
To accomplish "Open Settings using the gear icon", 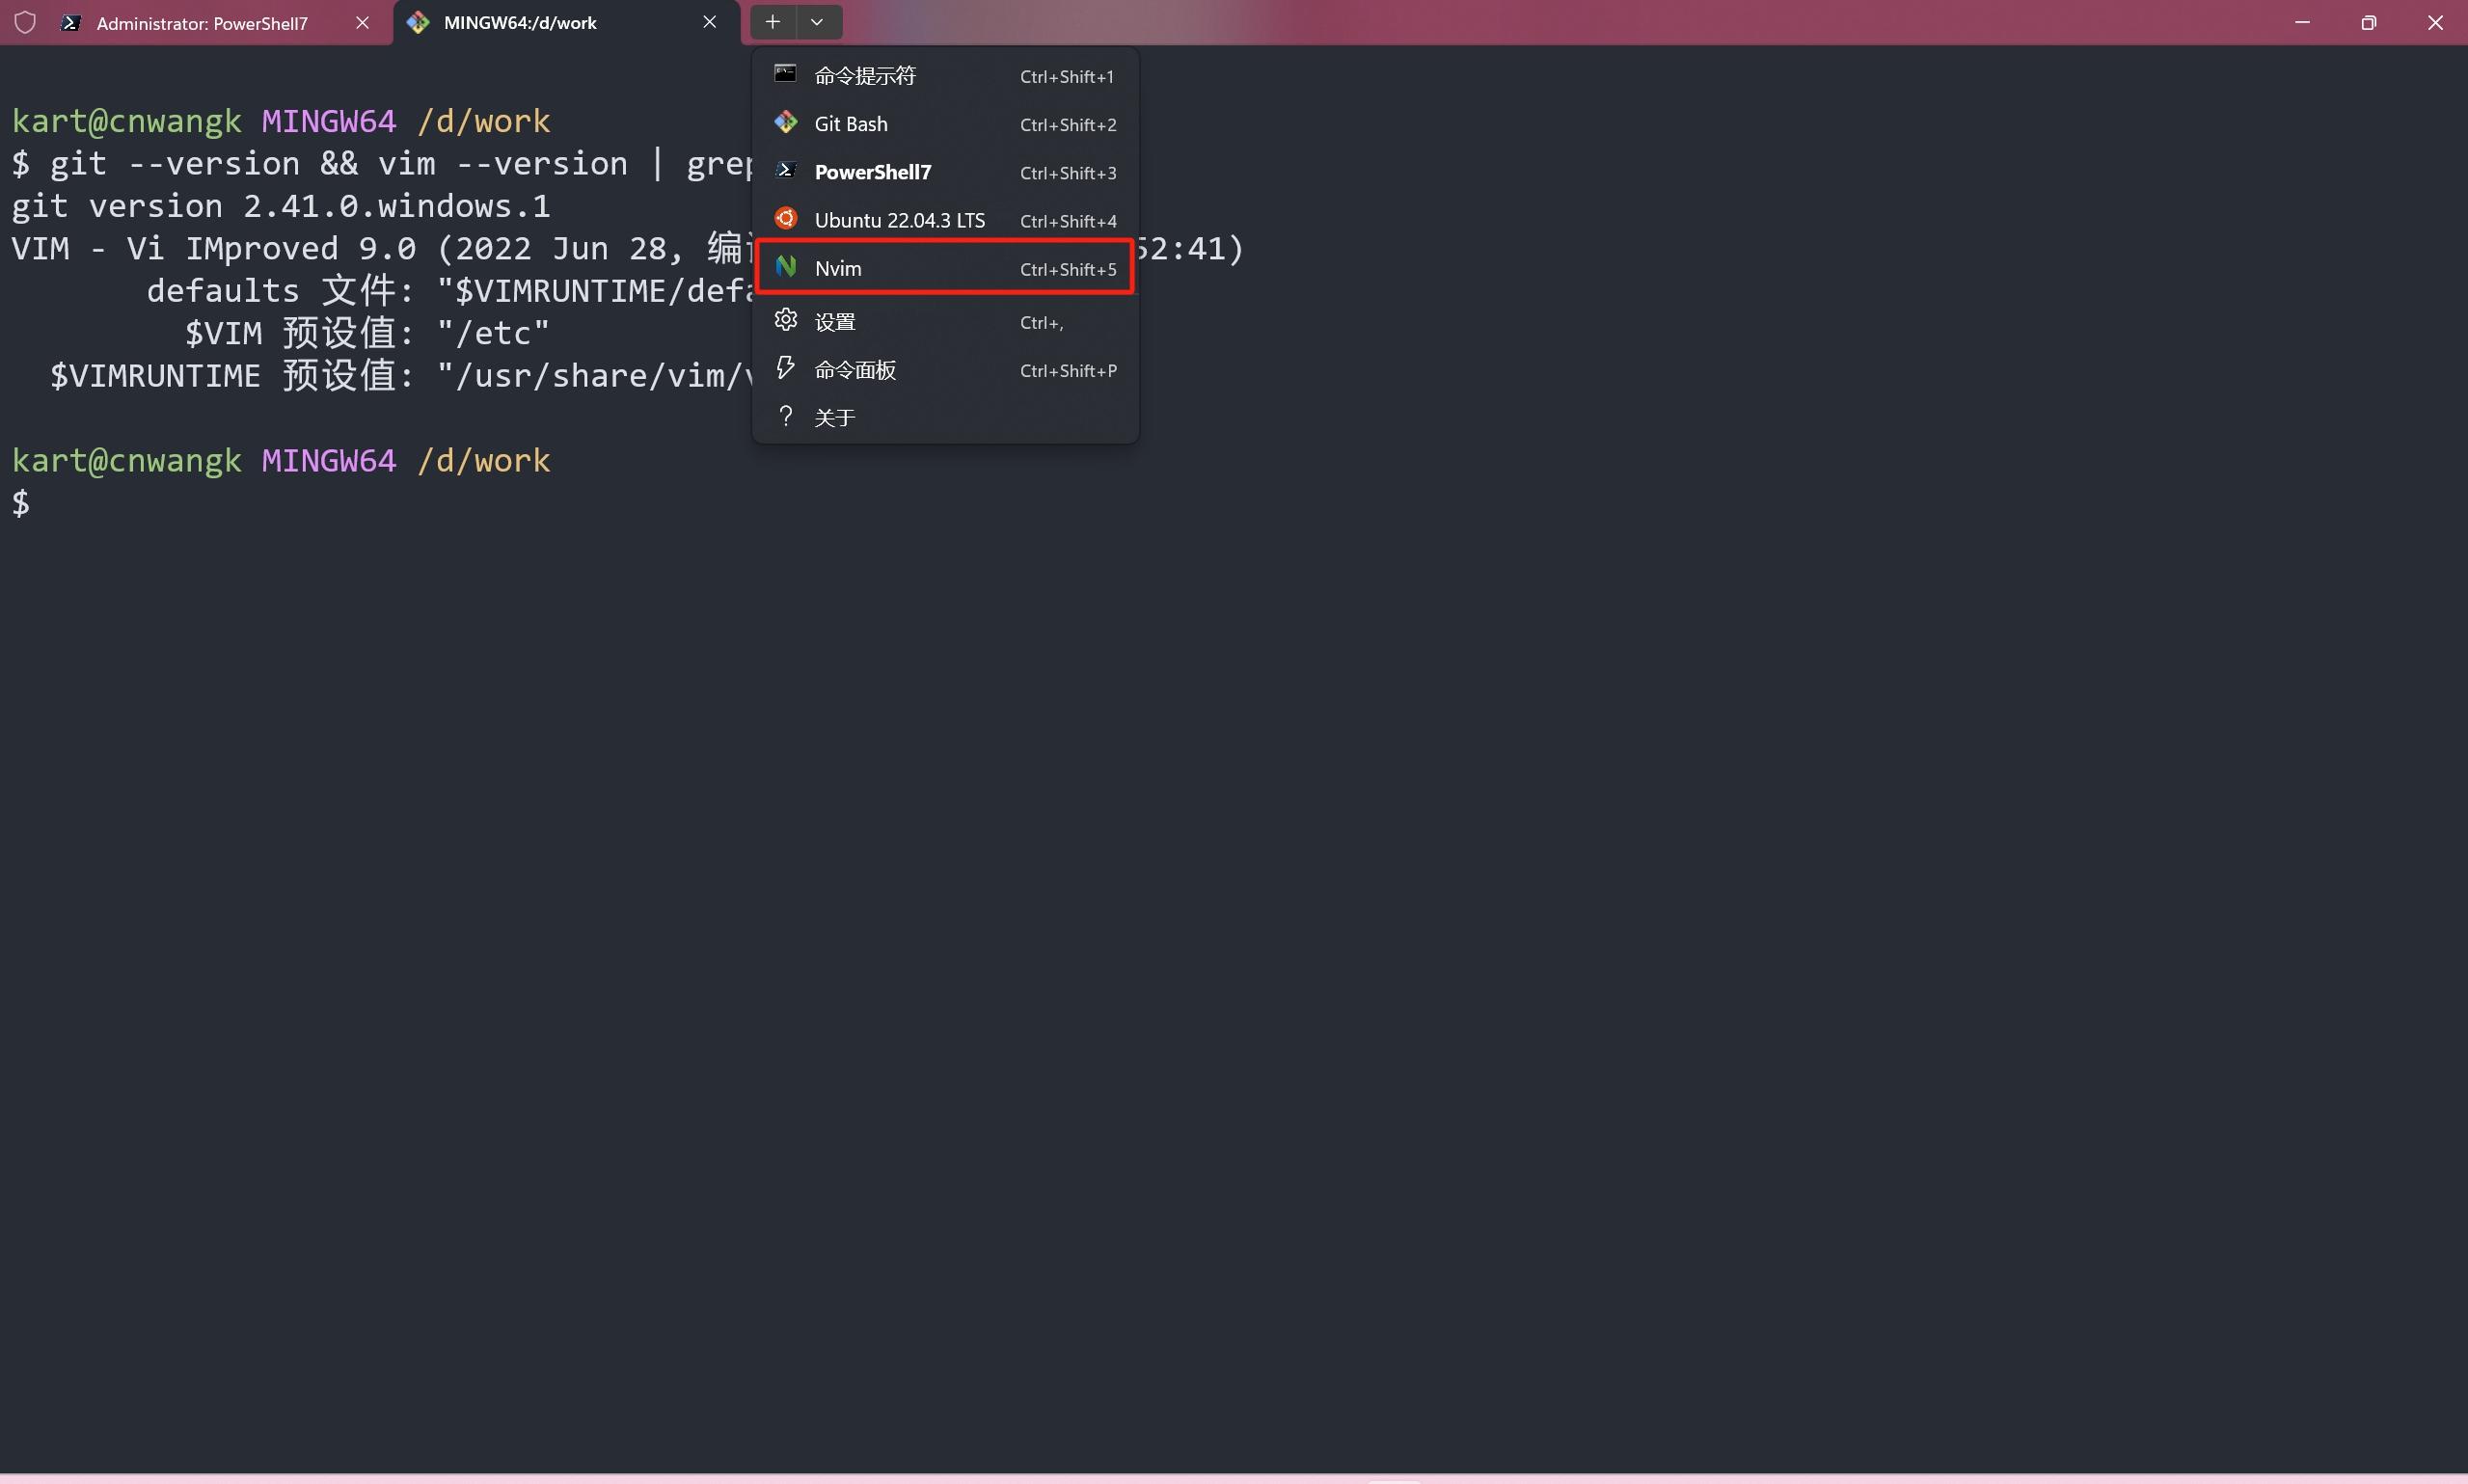I will (x=786, y=320).
